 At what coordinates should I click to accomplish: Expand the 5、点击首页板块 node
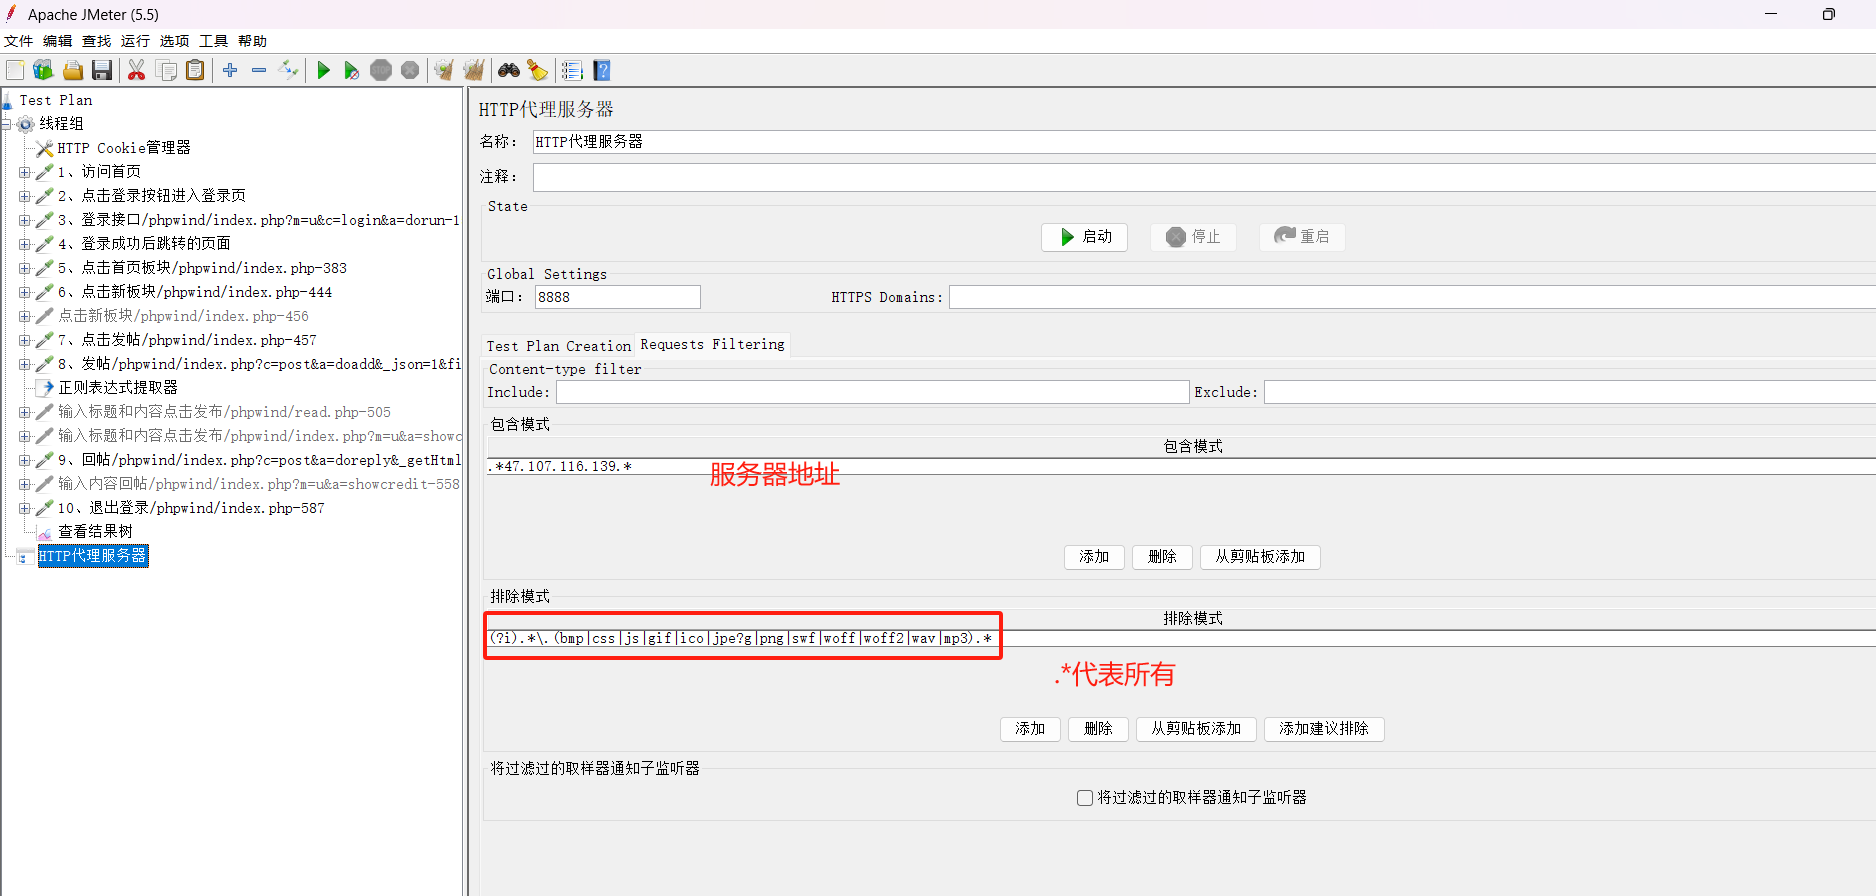point(24,268)
